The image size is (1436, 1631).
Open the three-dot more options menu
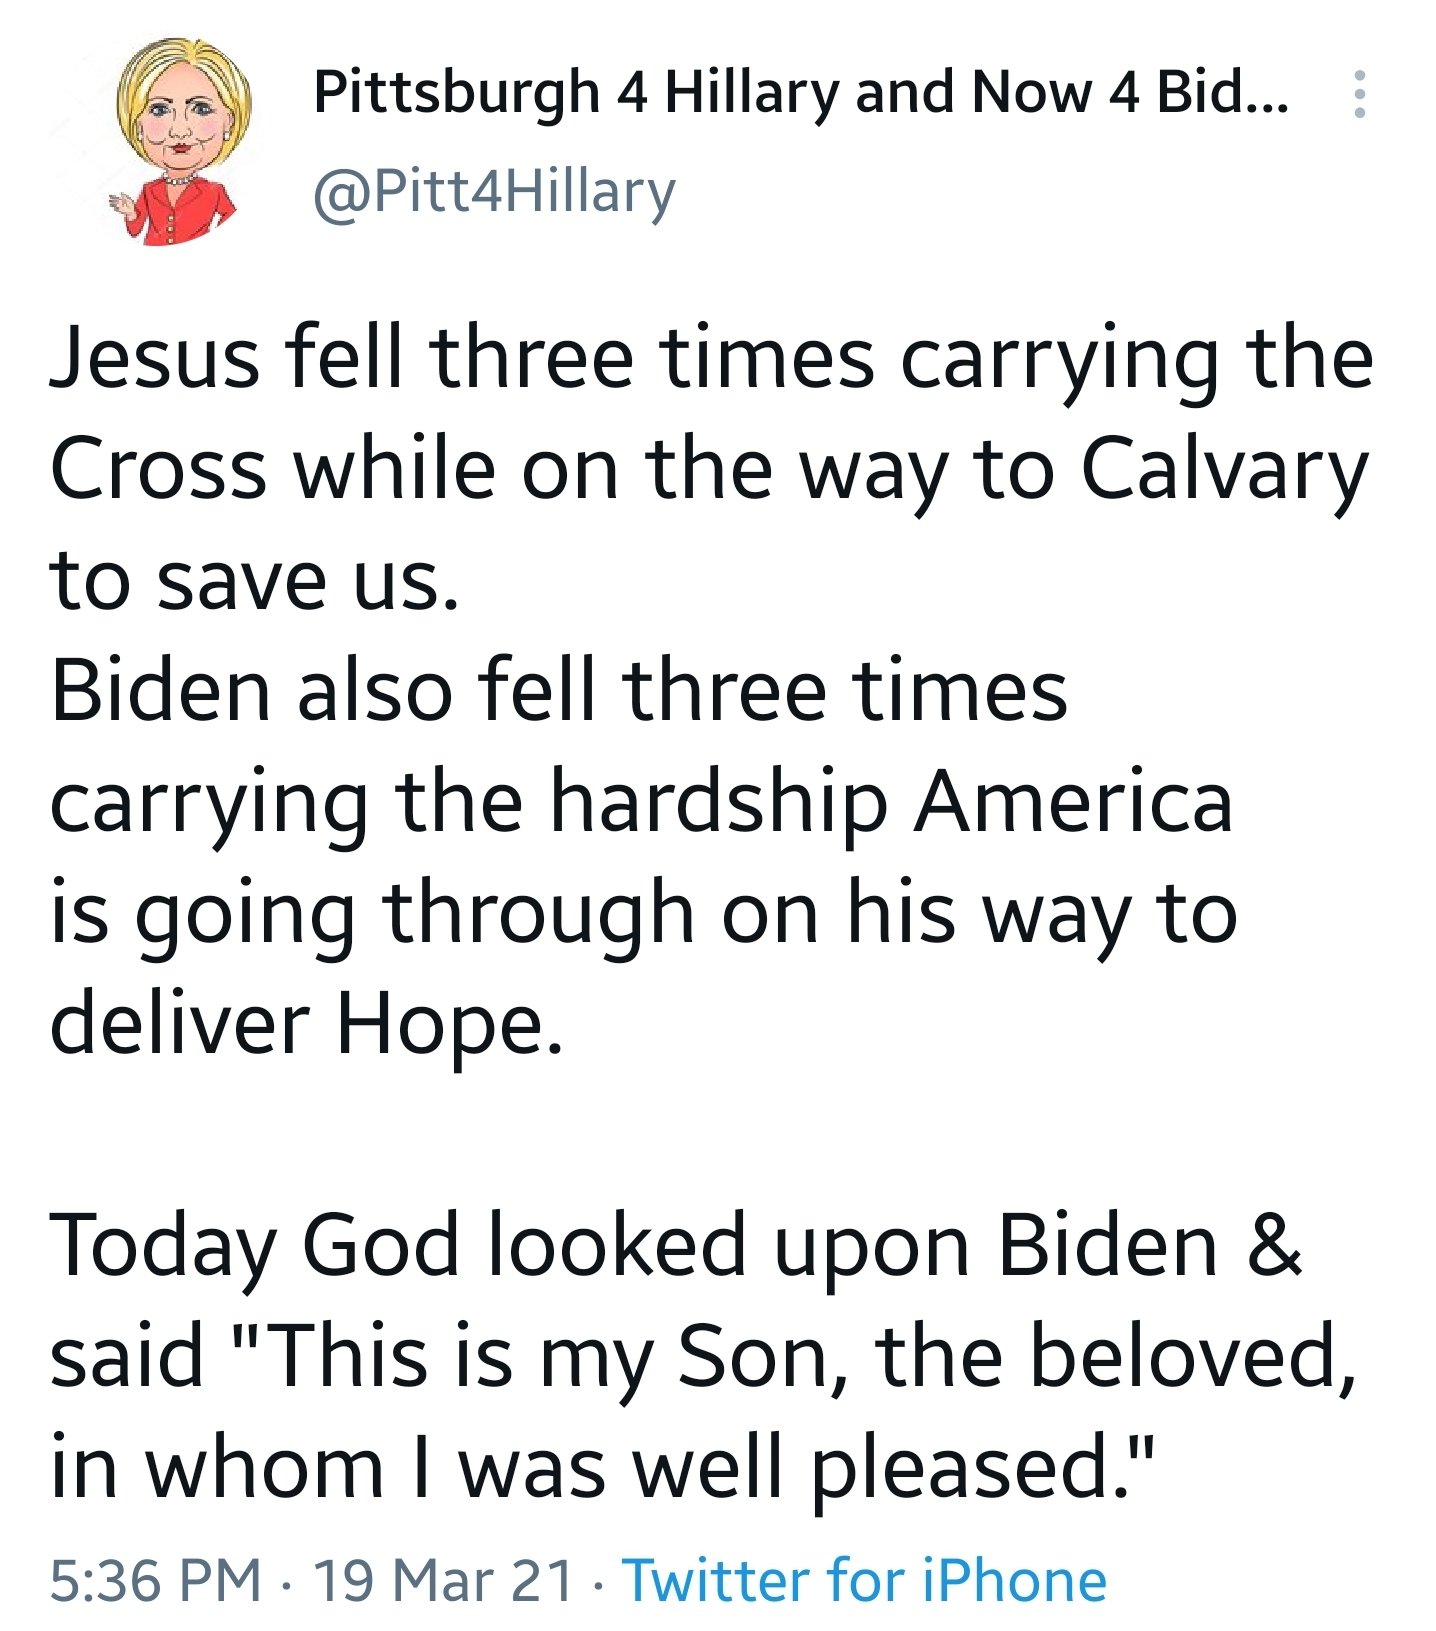tap(1358, 94)
